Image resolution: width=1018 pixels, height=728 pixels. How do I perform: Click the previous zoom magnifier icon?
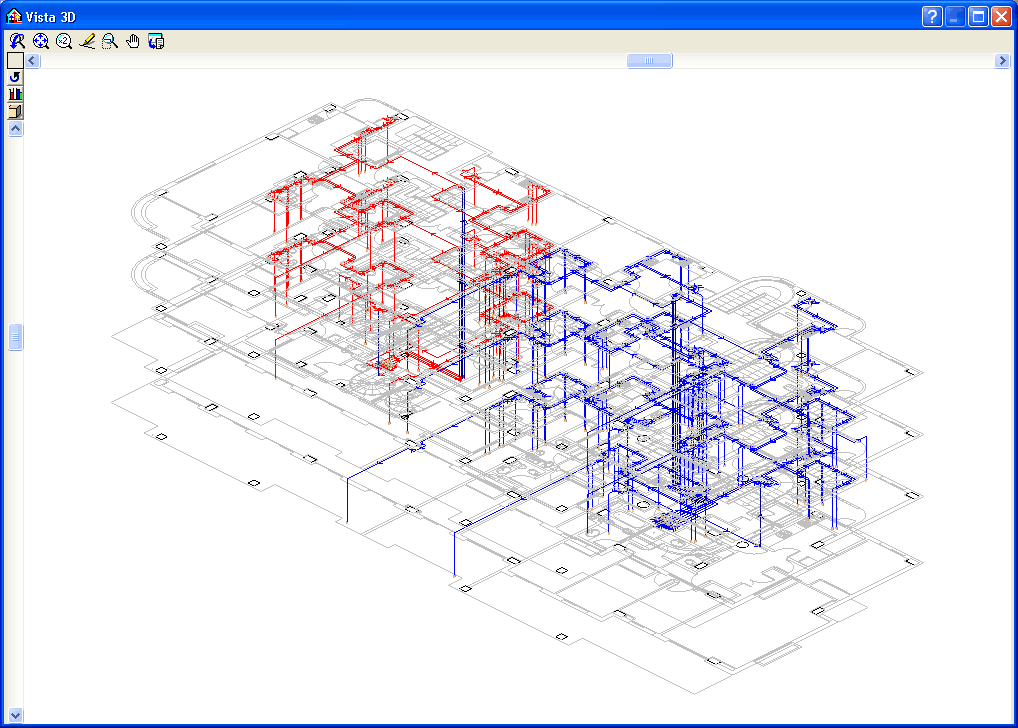pos(17,41)
